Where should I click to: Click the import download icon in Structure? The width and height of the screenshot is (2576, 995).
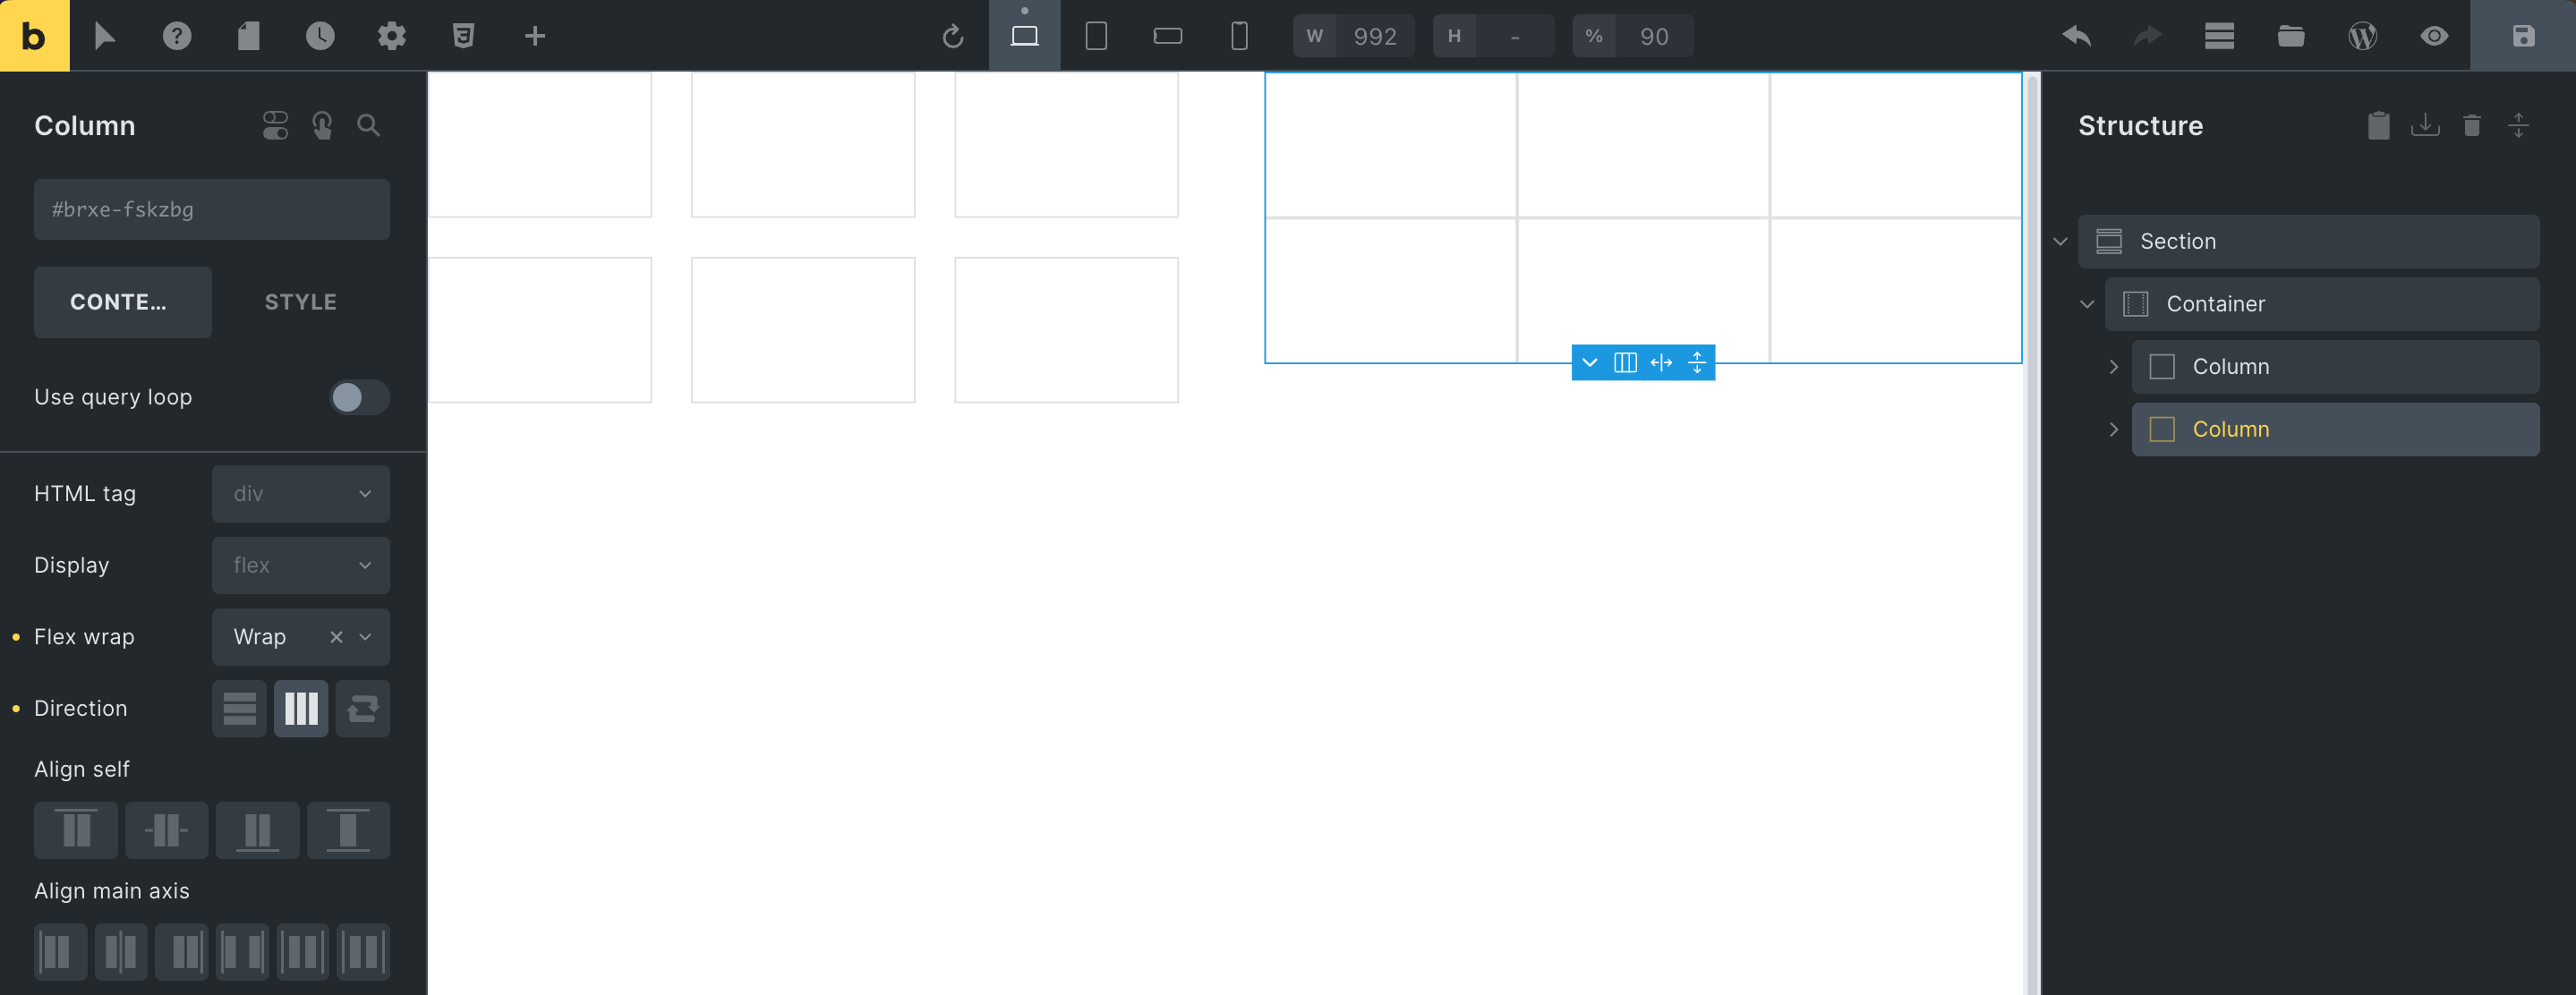pyautogui.click(x=2425, y=125)
